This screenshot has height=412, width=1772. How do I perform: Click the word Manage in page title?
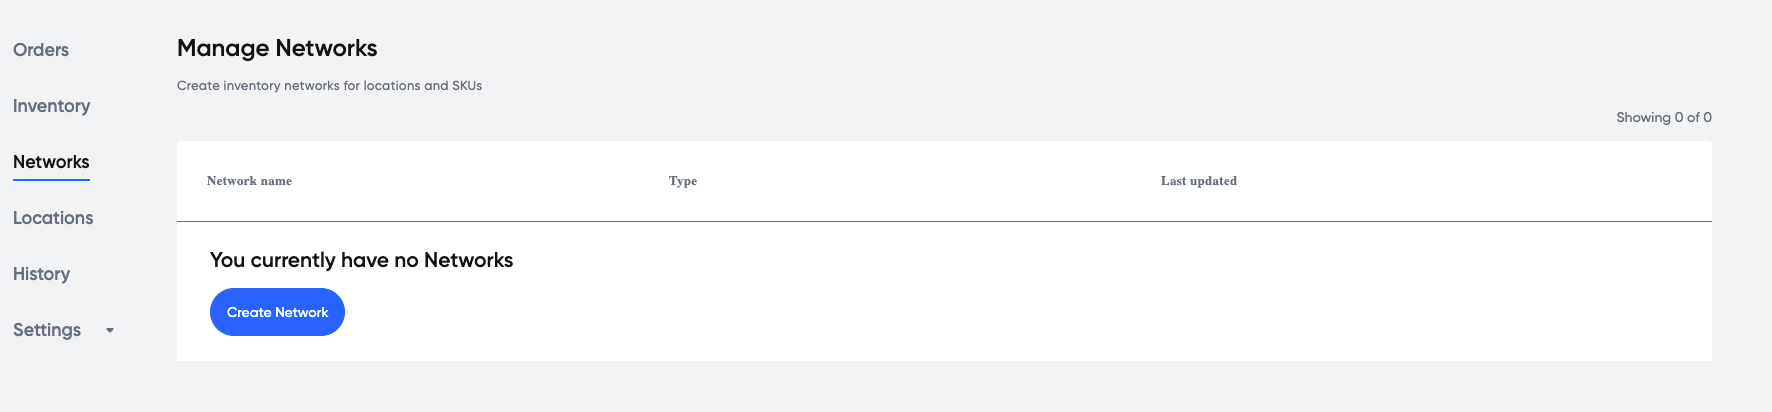tap(223, 48)
